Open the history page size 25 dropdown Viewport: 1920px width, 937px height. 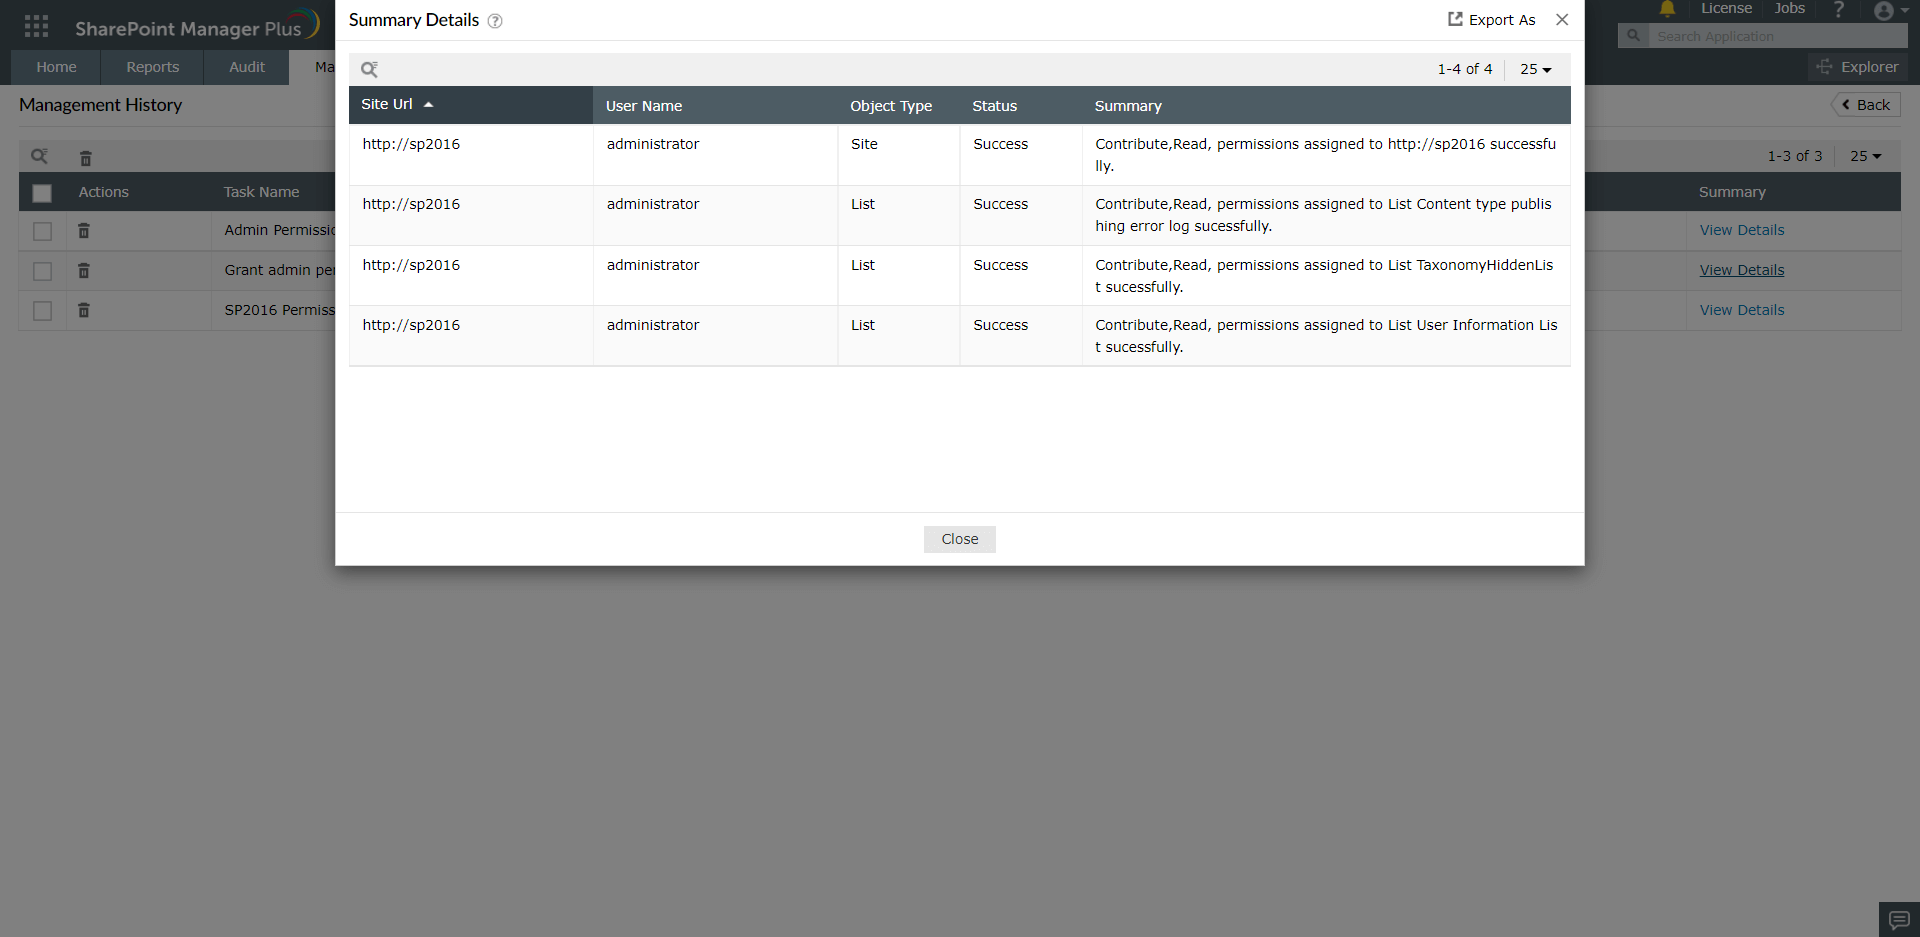(1866, 156)
